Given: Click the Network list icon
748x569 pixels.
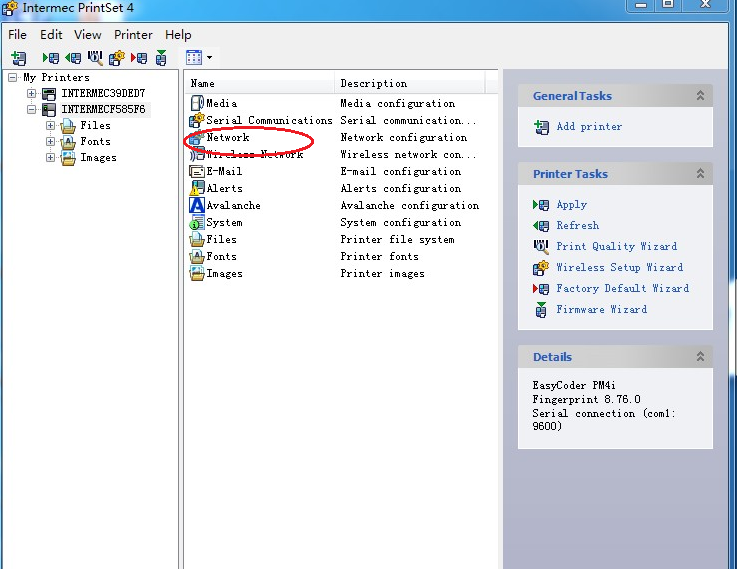Looking at the screenshot, I should [x=197, y=137].
